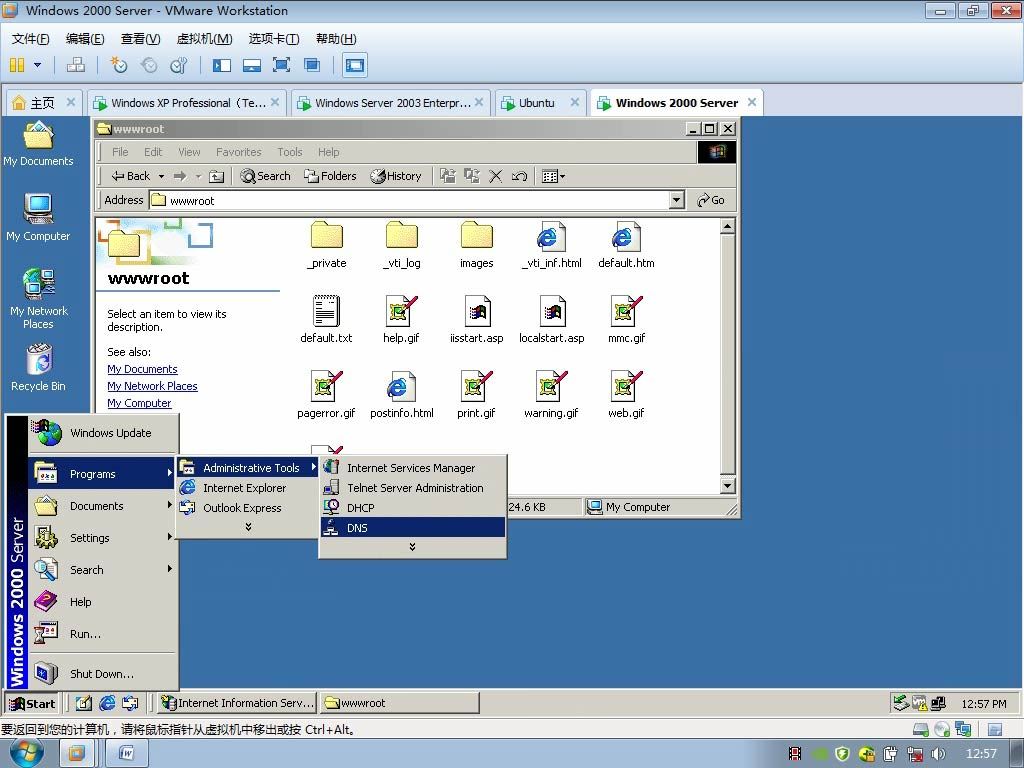Image resolution: width=1024 pixels, height=768 pixels.
Task: Toggle the VMware full screen icon
Action: [x=281, y=65]
